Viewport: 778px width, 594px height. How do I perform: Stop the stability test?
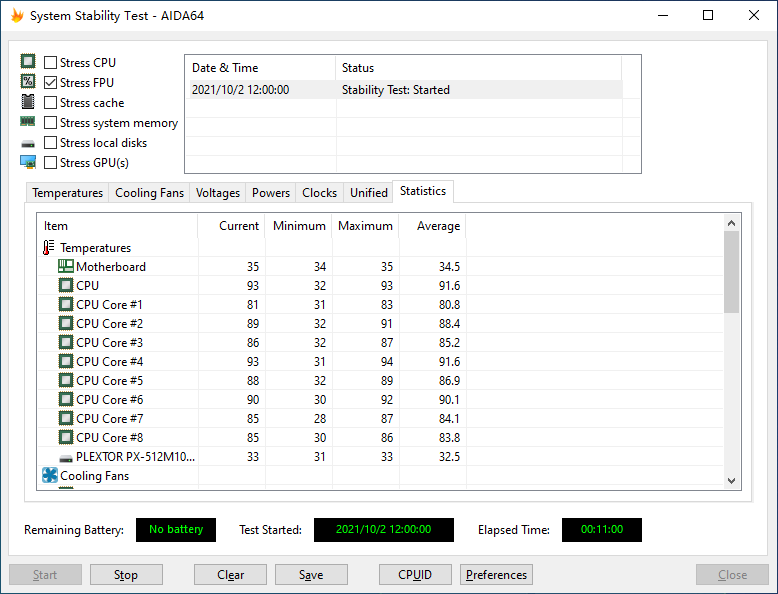(126, 575)
